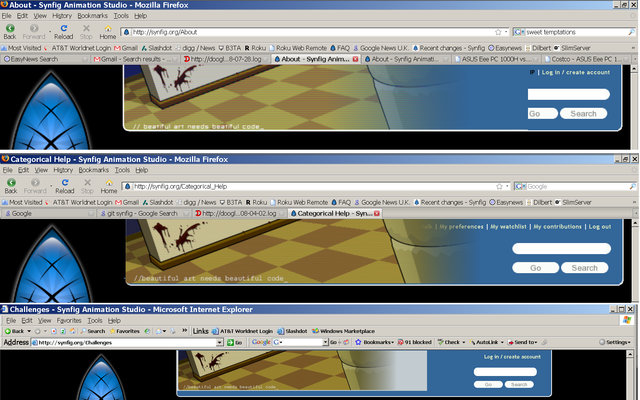This screenshot has height=400, width=640.
Task: Click magnifier icon beside 'sweet temptations' search box
Action: (631, 32)
